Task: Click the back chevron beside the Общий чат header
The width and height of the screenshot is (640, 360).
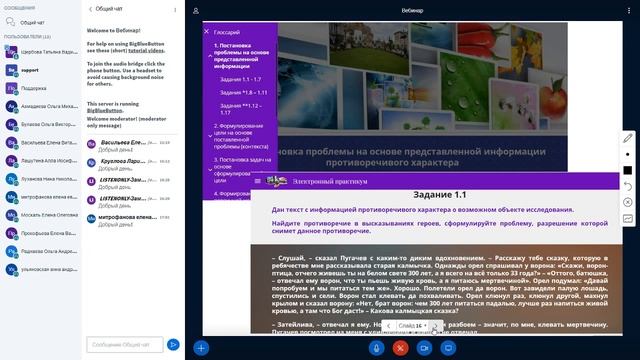Action: click(x=90, y=9)
